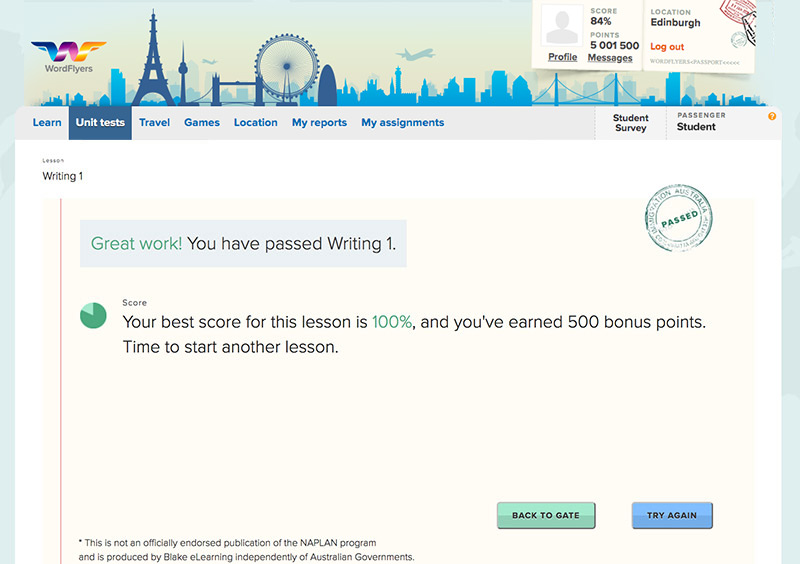Click the profile avatar picture
The height and width of the screenshot is (564, 800).
tap(562, 27)
